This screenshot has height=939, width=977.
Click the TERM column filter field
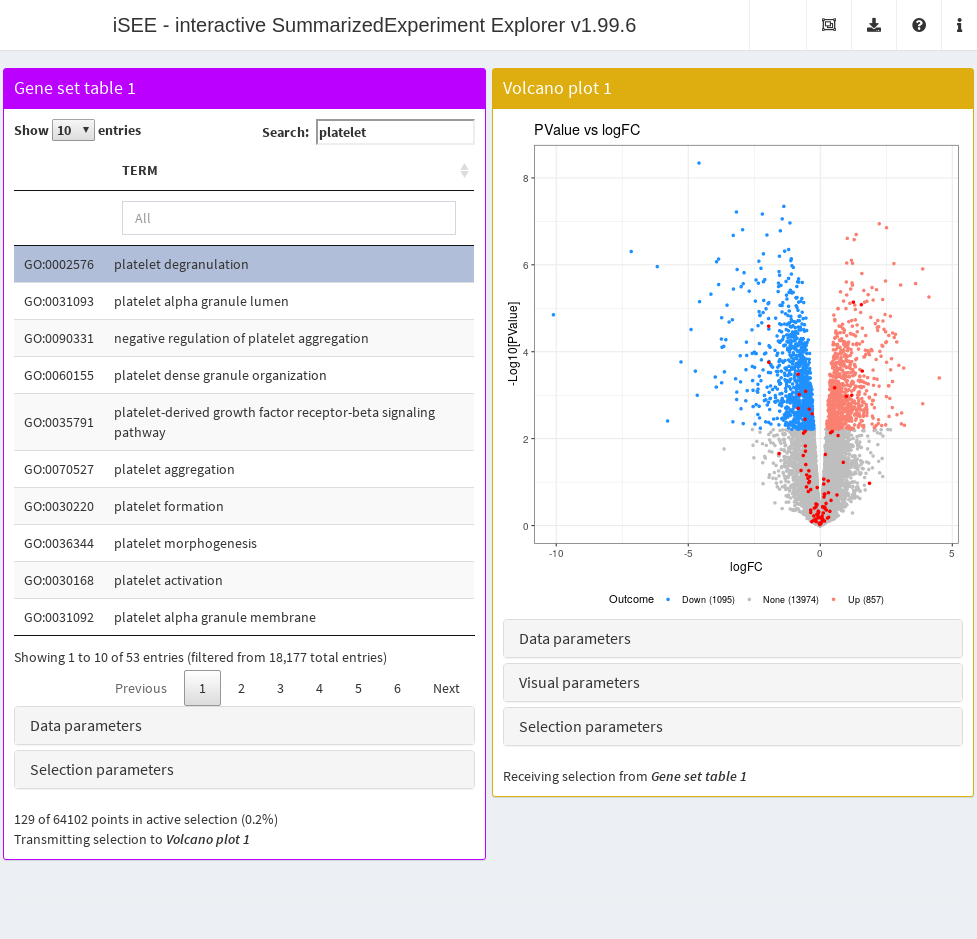click(x=288, y=218)
